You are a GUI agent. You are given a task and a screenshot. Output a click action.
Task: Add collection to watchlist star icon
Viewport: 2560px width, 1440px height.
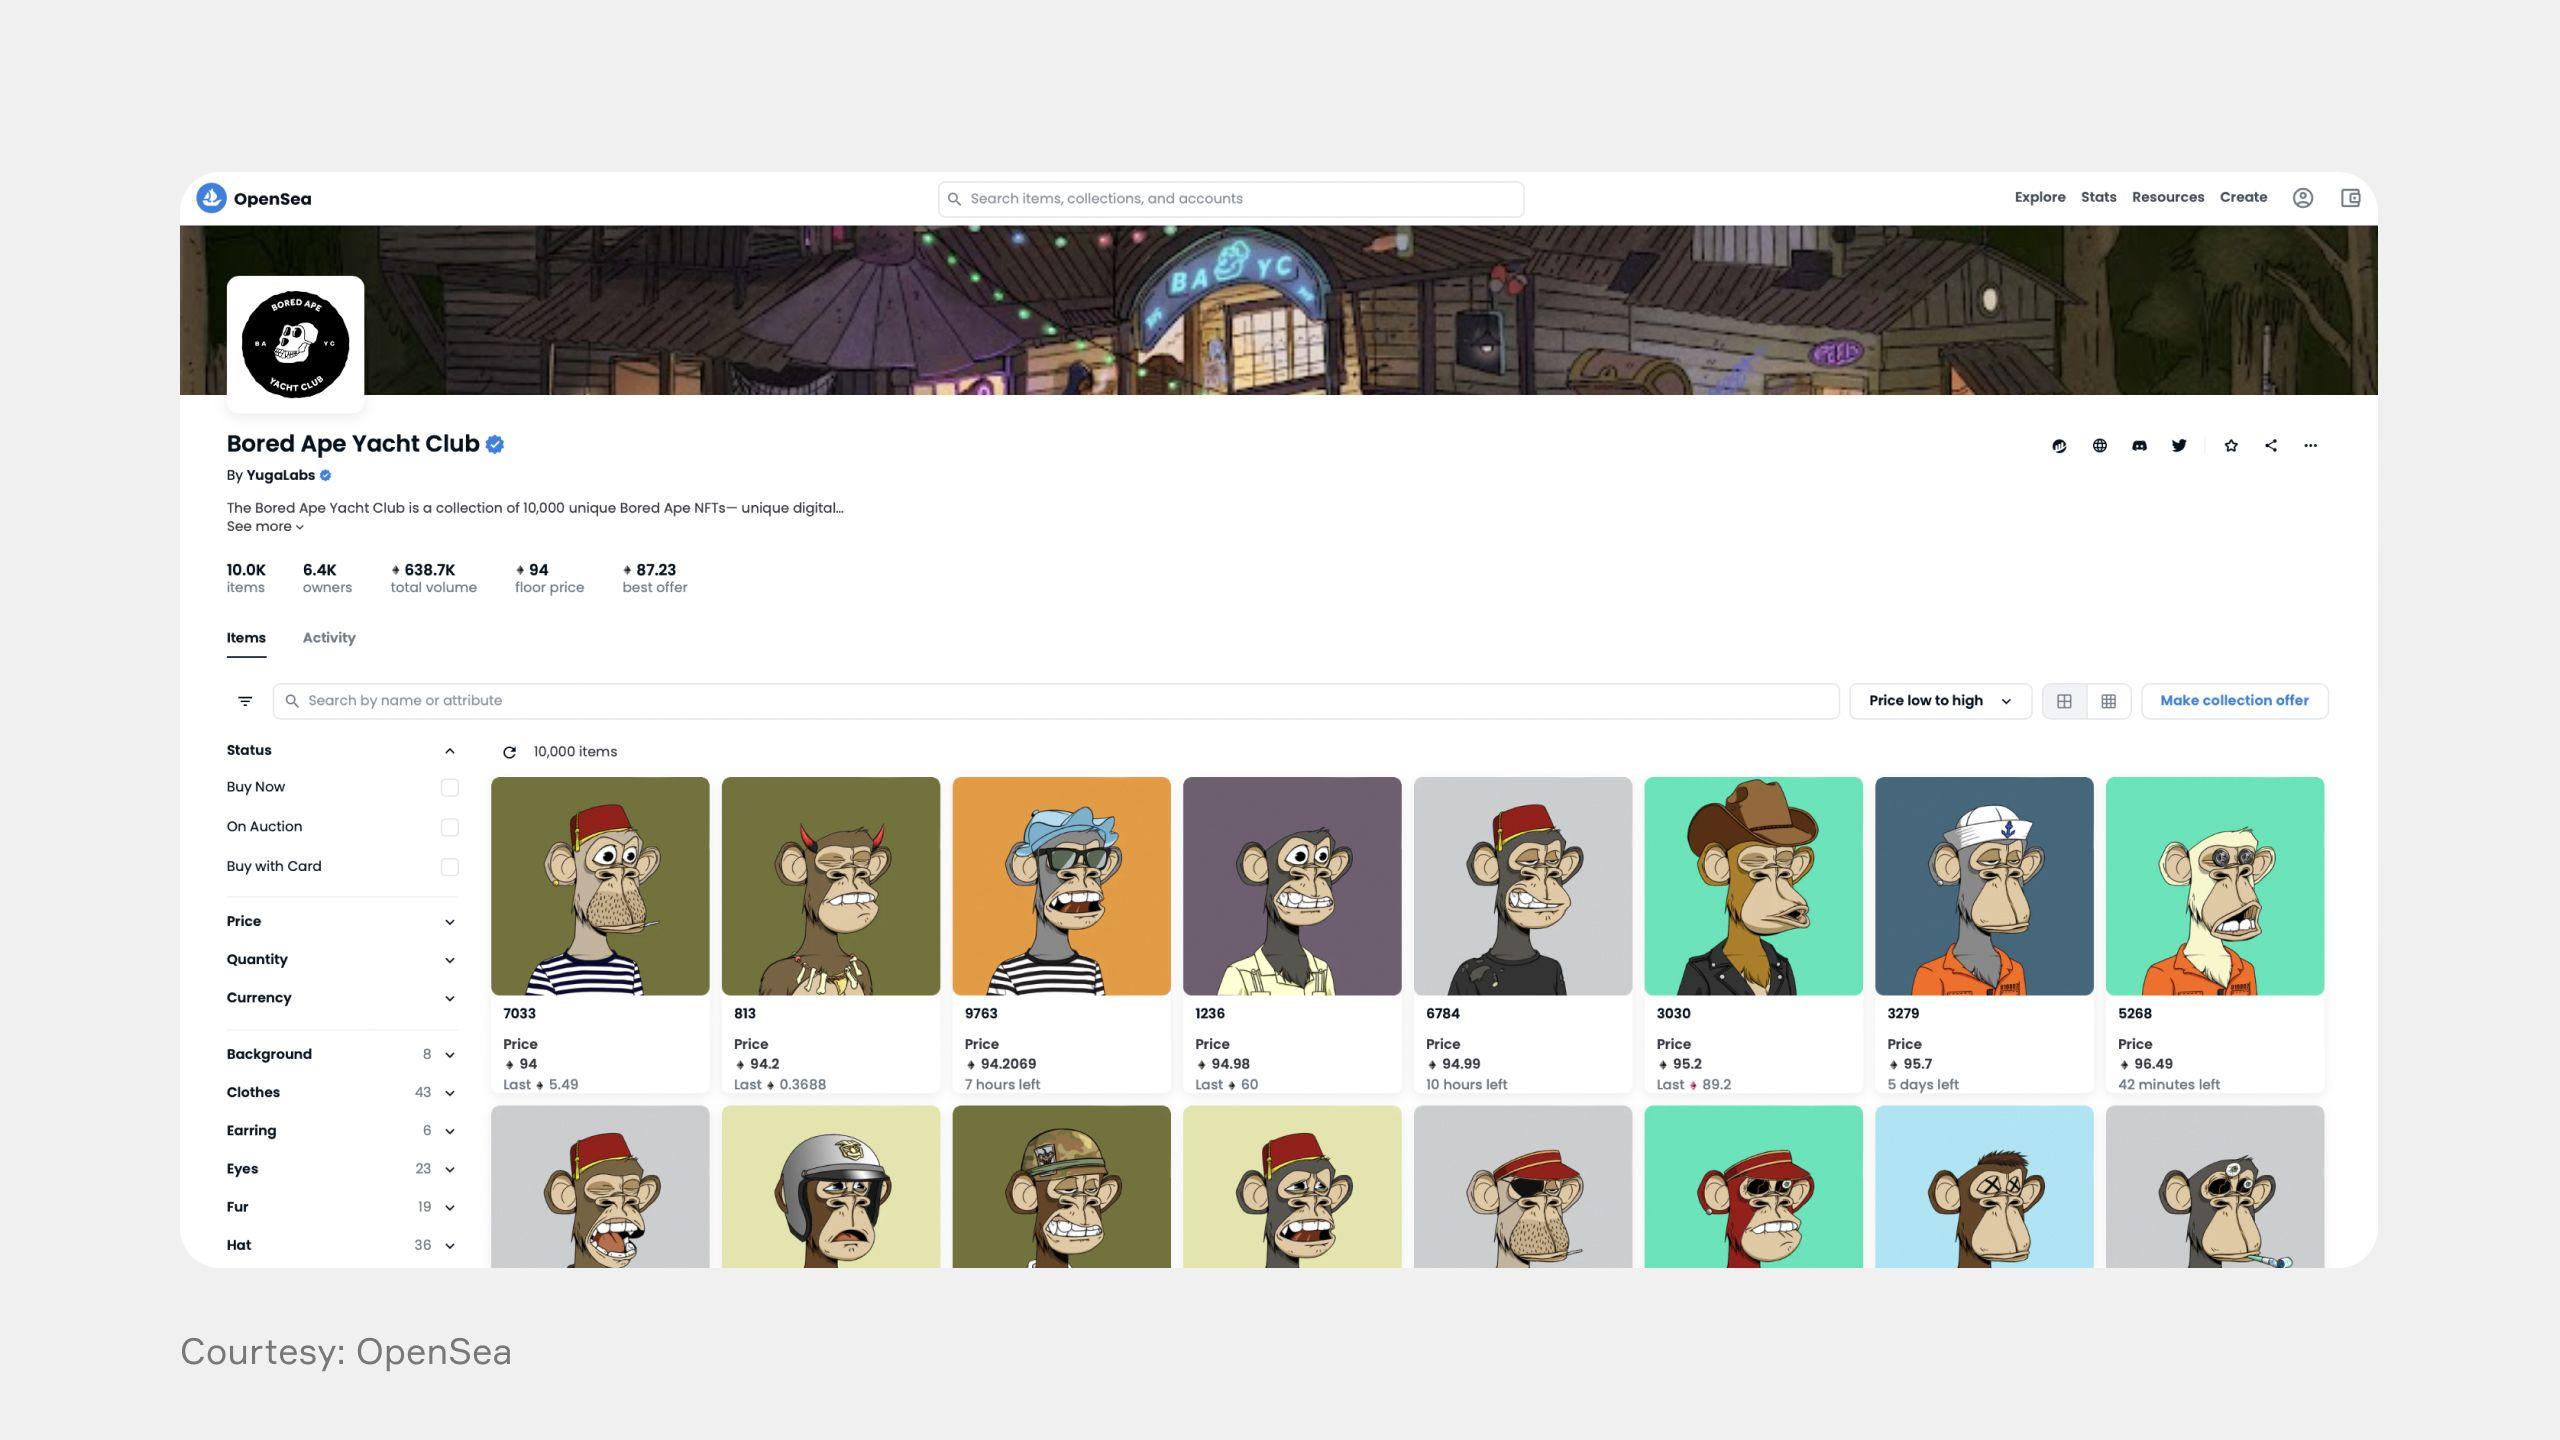click(2231, 446)
